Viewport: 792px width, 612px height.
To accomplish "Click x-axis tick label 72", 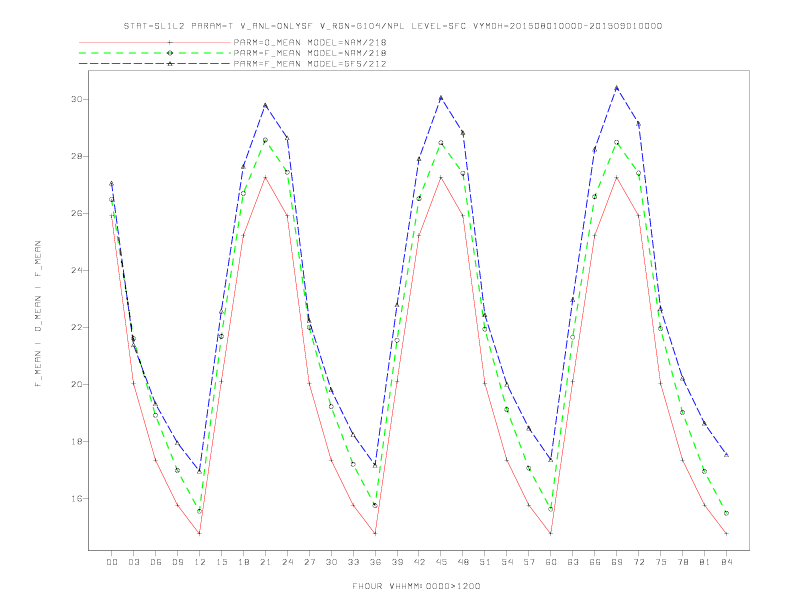I will 638,562.
